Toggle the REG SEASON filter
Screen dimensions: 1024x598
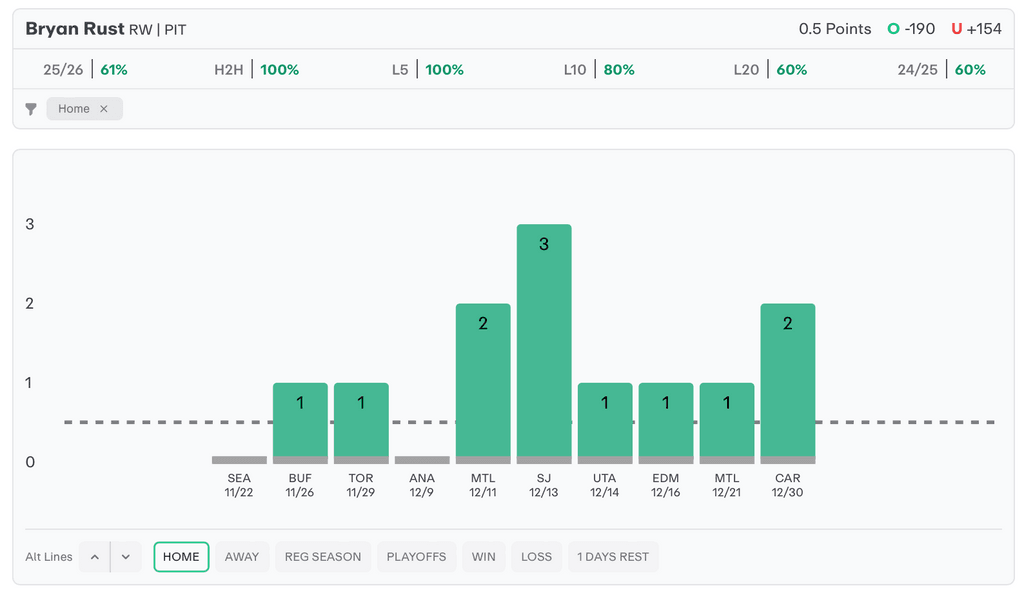point(322,557)
